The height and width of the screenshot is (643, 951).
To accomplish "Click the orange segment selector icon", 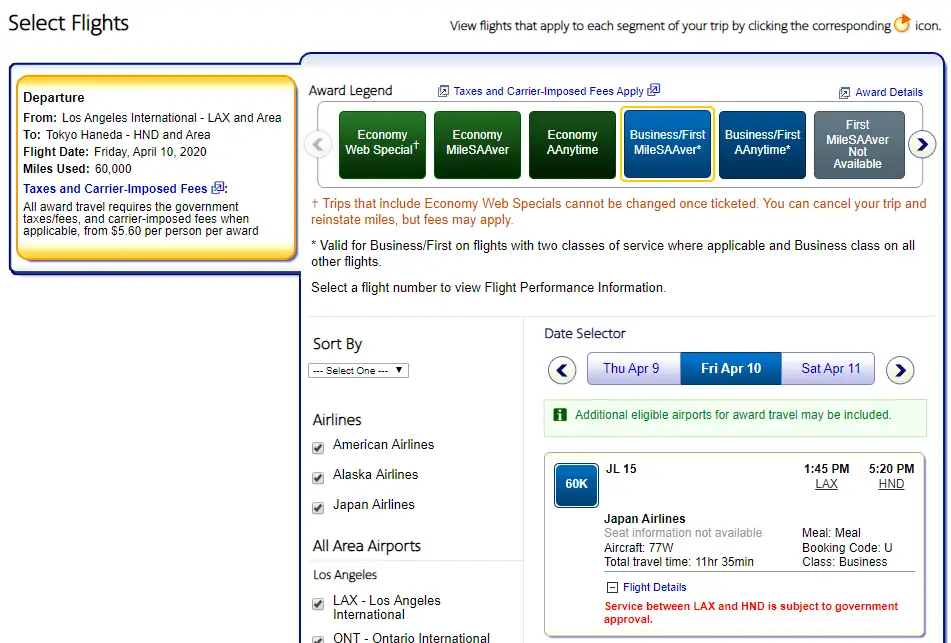I will 902,24.
